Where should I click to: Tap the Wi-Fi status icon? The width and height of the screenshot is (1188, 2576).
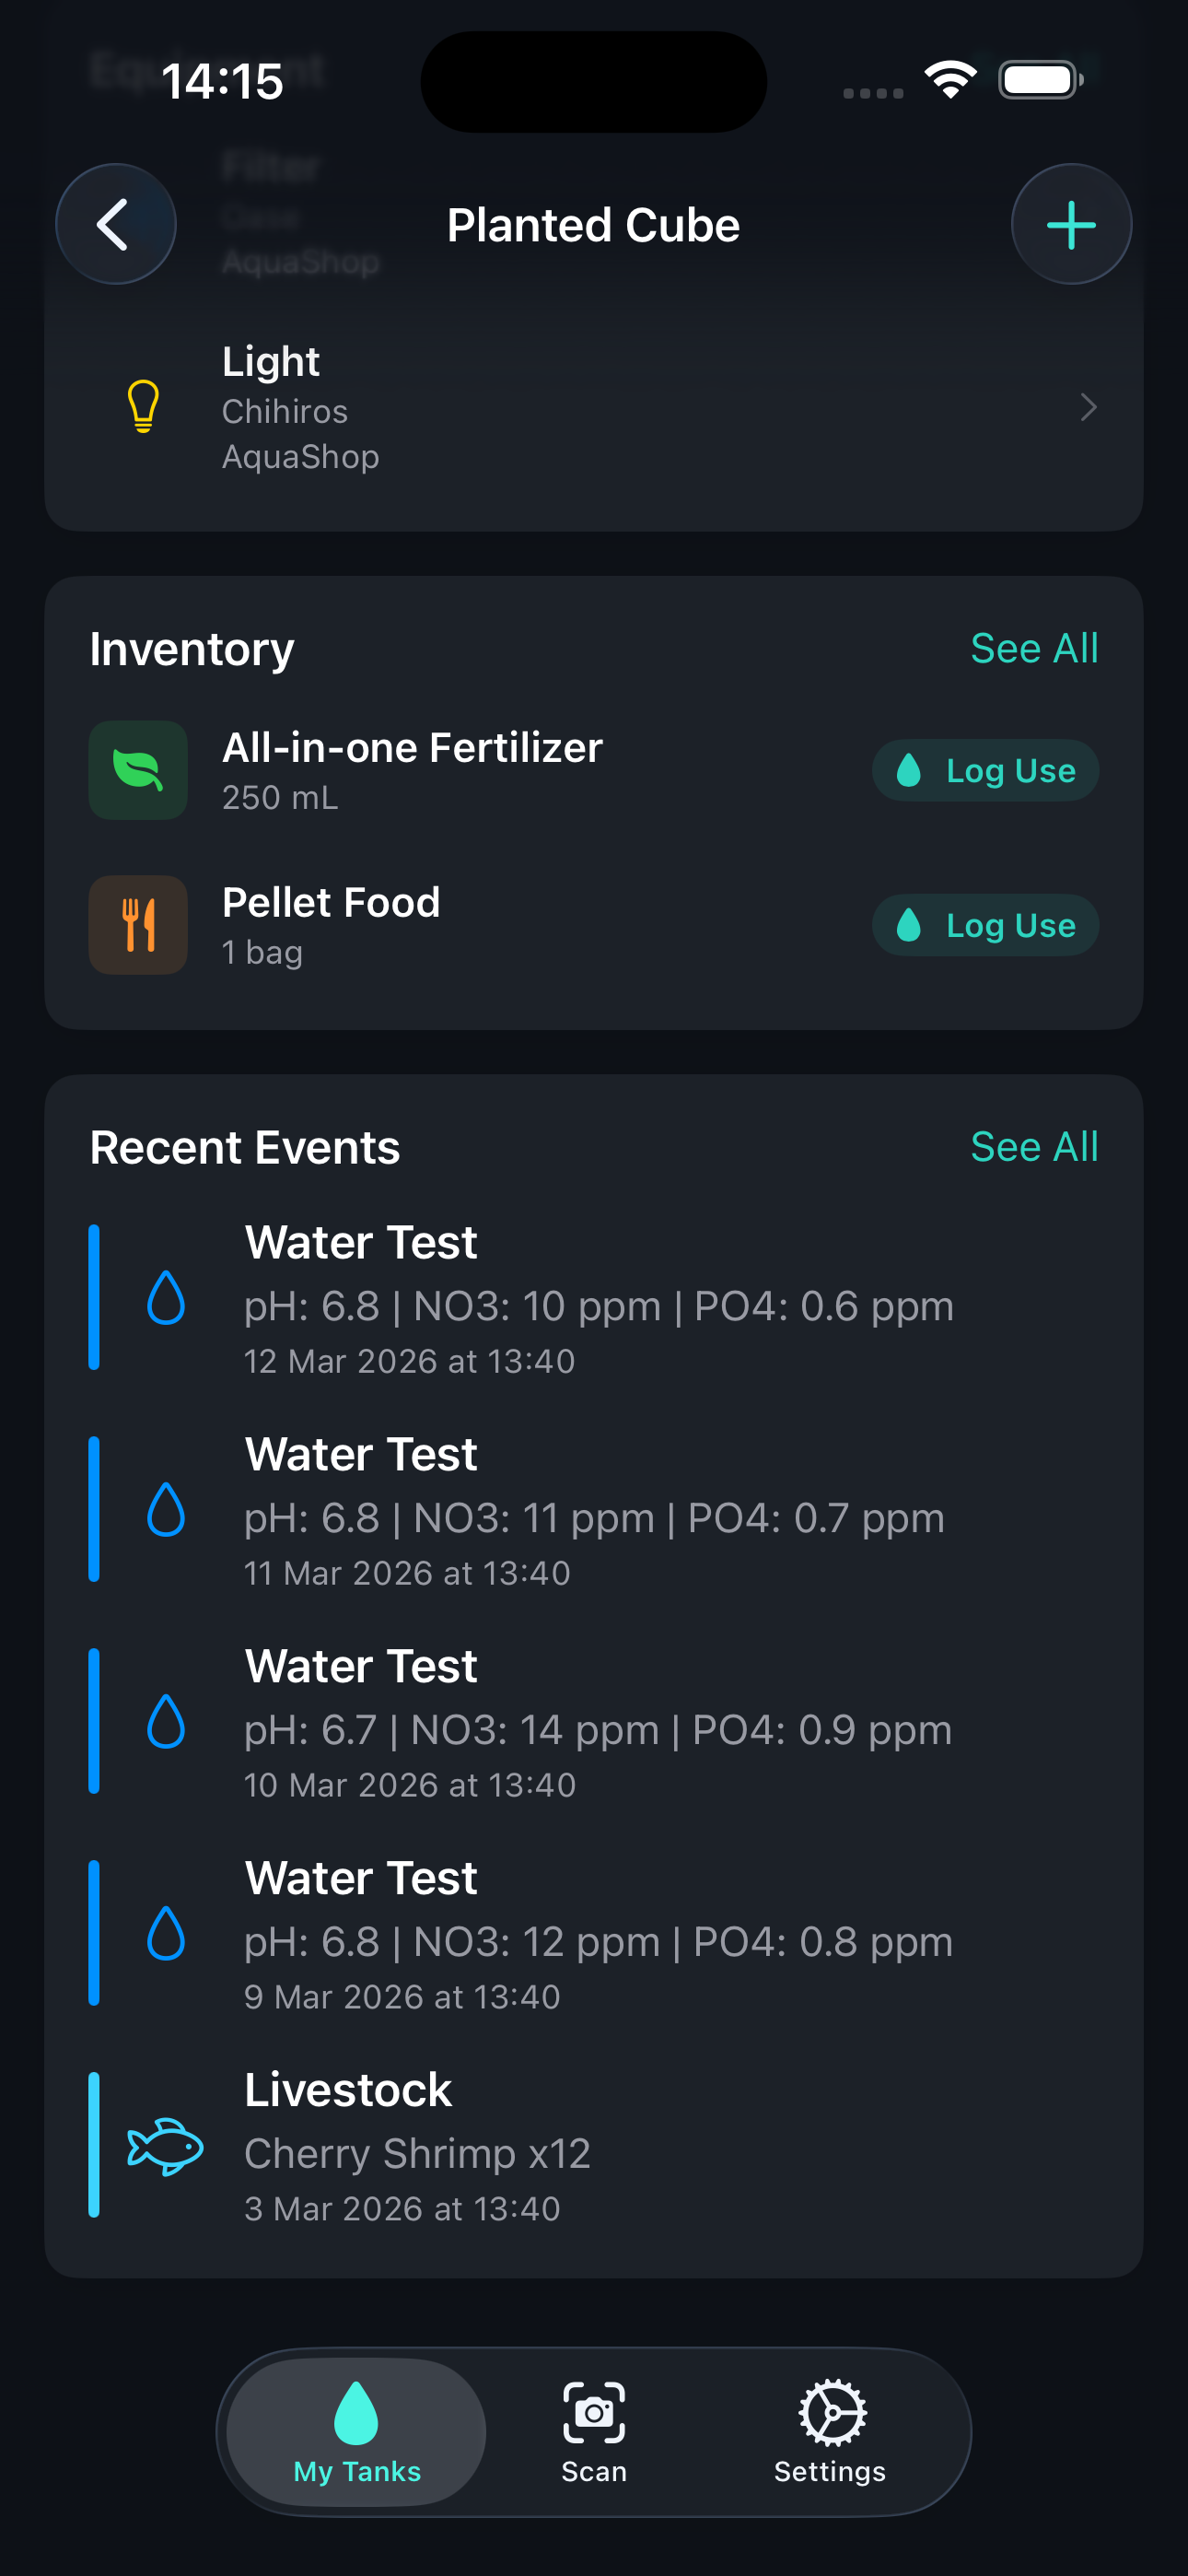point(950,80)
